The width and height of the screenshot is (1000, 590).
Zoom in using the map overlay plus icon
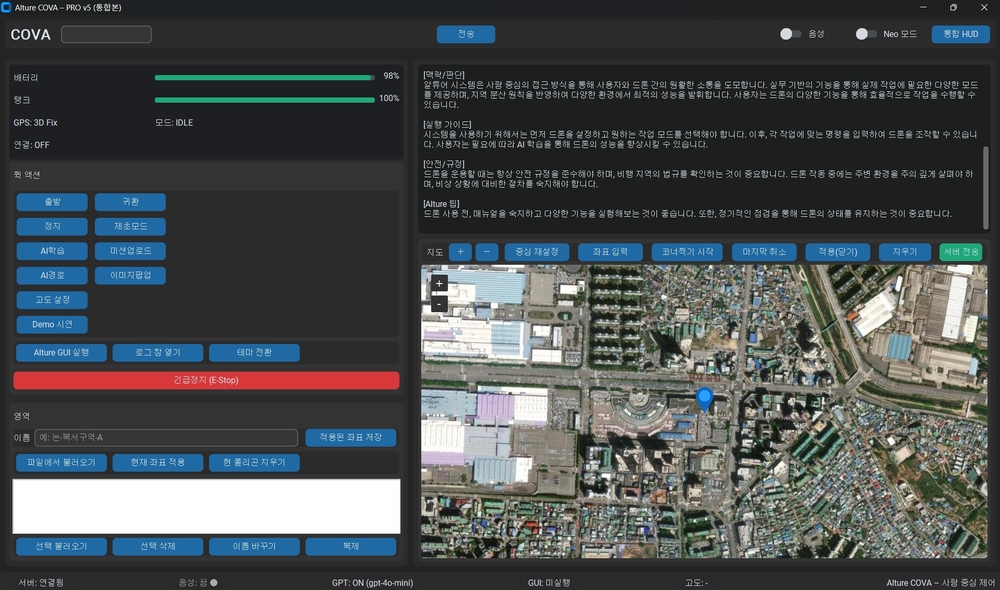tap(439, 284)
